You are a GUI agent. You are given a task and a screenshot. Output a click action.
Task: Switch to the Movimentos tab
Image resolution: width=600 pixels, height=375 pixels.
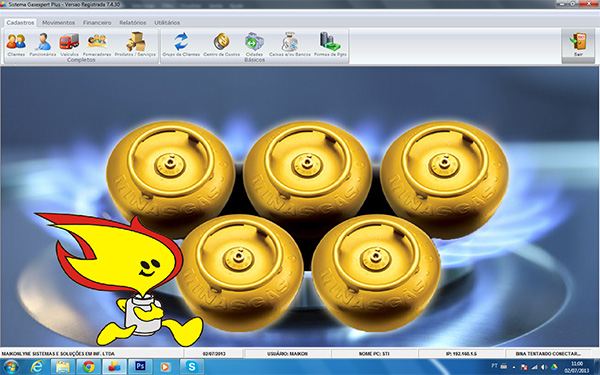click(x=59, y=23)
